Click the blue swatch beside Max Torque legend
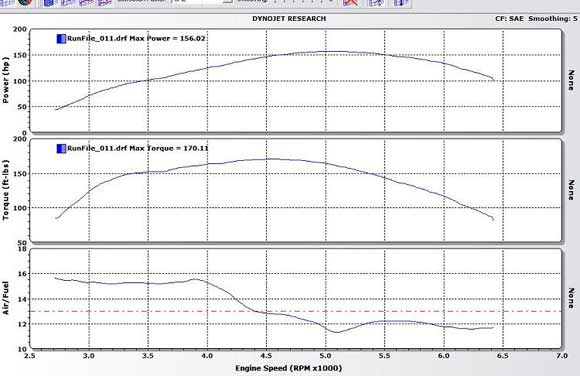This screenshot has width=580, height=376. (61, 148)
